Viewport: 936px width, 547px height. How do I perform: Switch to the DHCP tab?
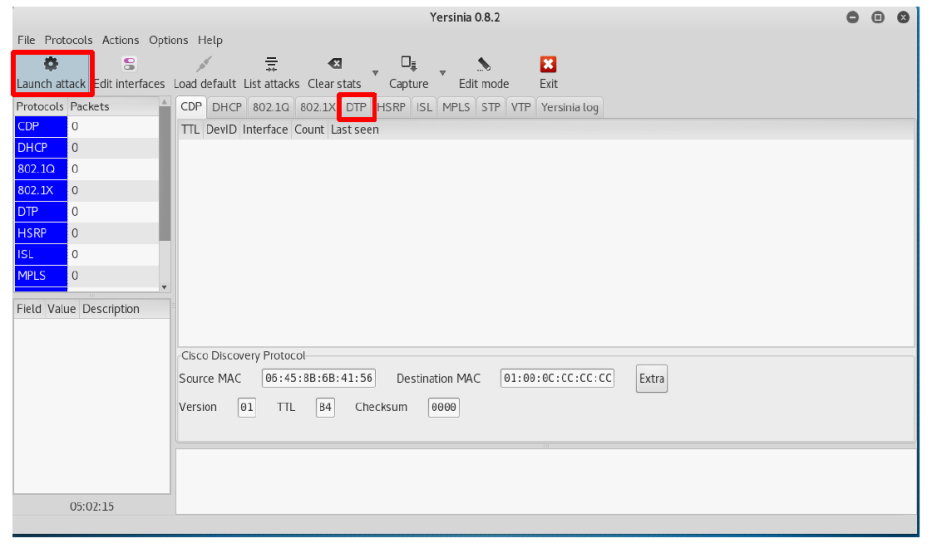(x=227, y=107)
